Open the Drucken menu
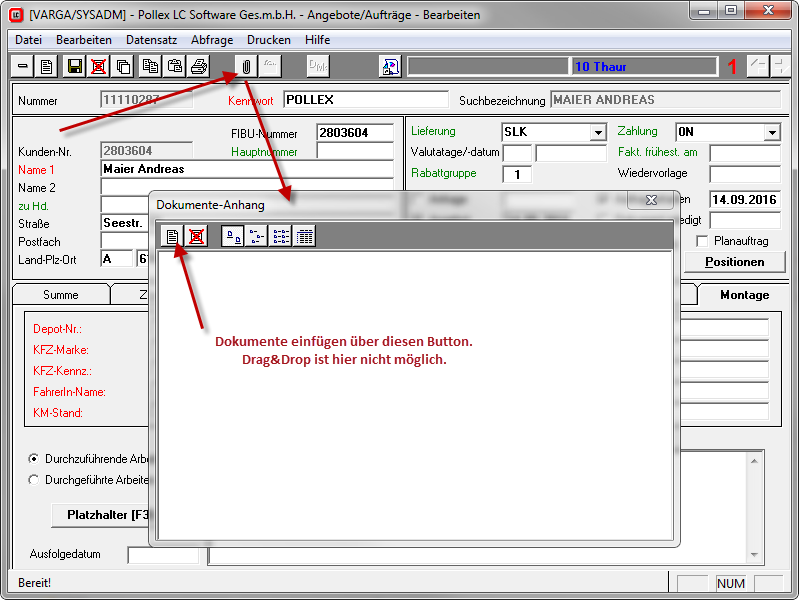Screen dimensions: 799x600 [x=269, y=40]
